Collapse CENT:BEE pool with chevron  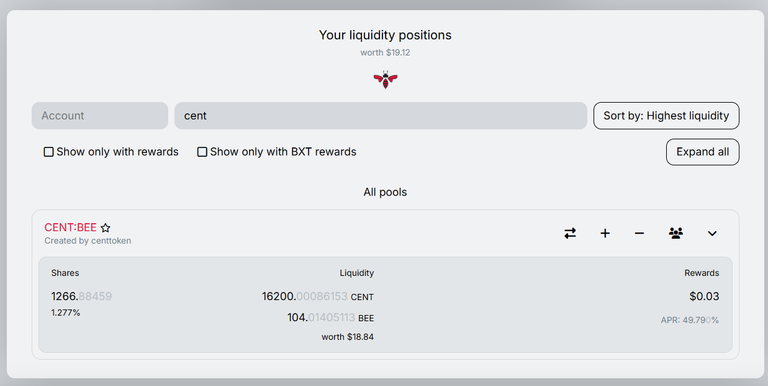pyautogui.click(x=712, y=234)
